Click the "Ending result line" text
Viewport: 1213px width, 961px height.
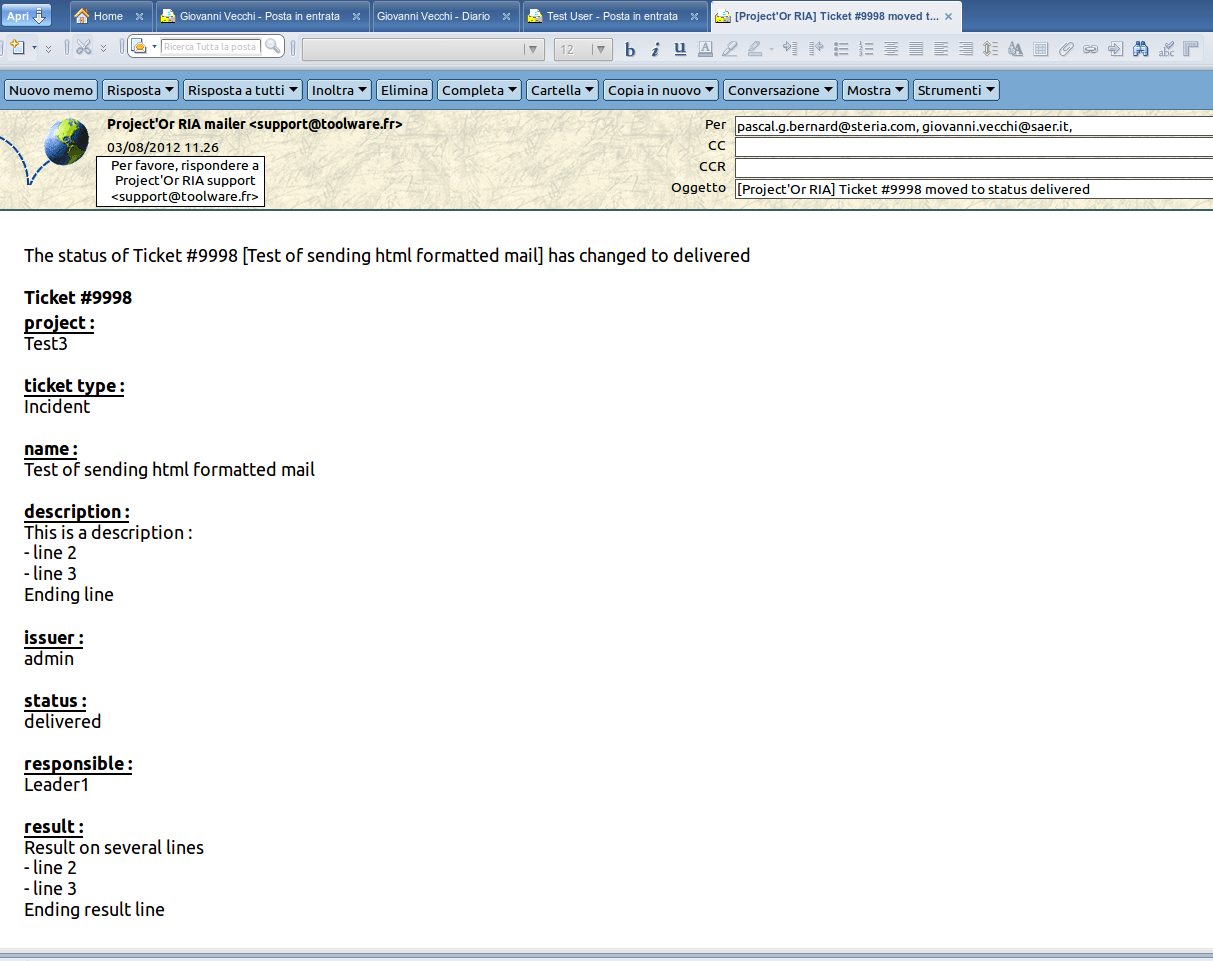(x=94, y=910)
